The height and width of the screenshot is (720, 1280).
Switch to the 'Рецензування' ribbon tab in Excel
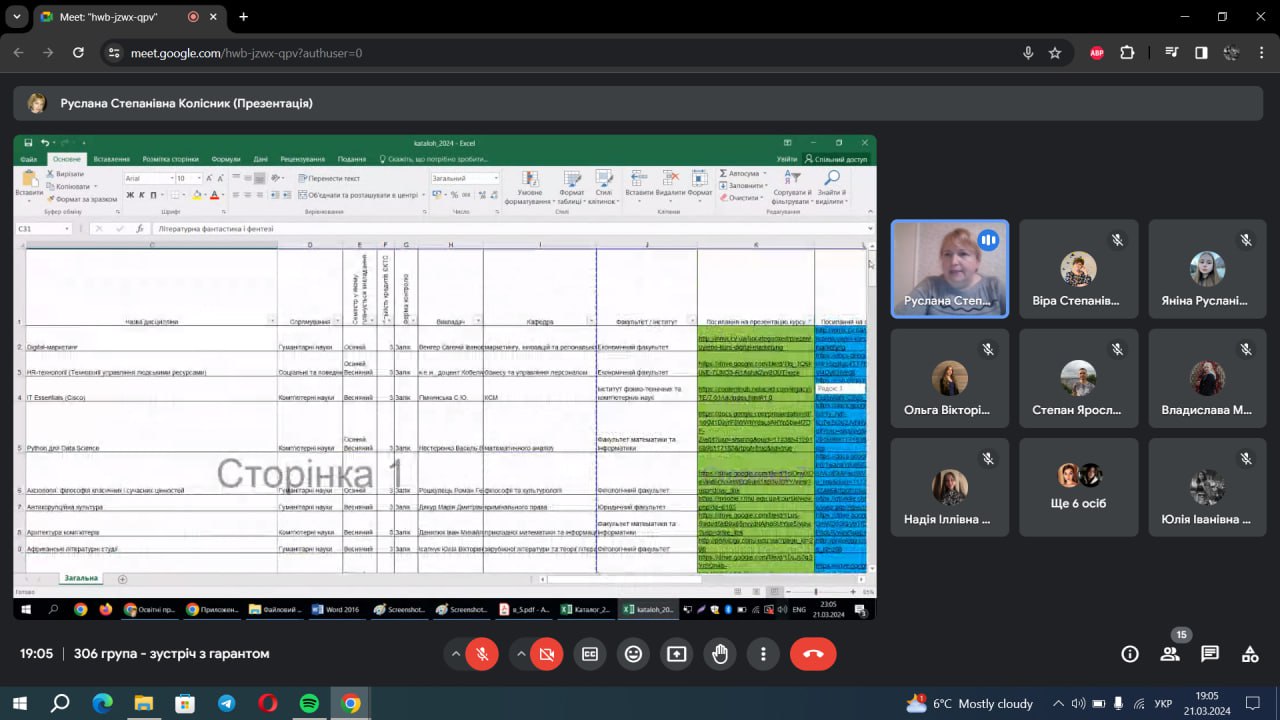click(302, 159)
